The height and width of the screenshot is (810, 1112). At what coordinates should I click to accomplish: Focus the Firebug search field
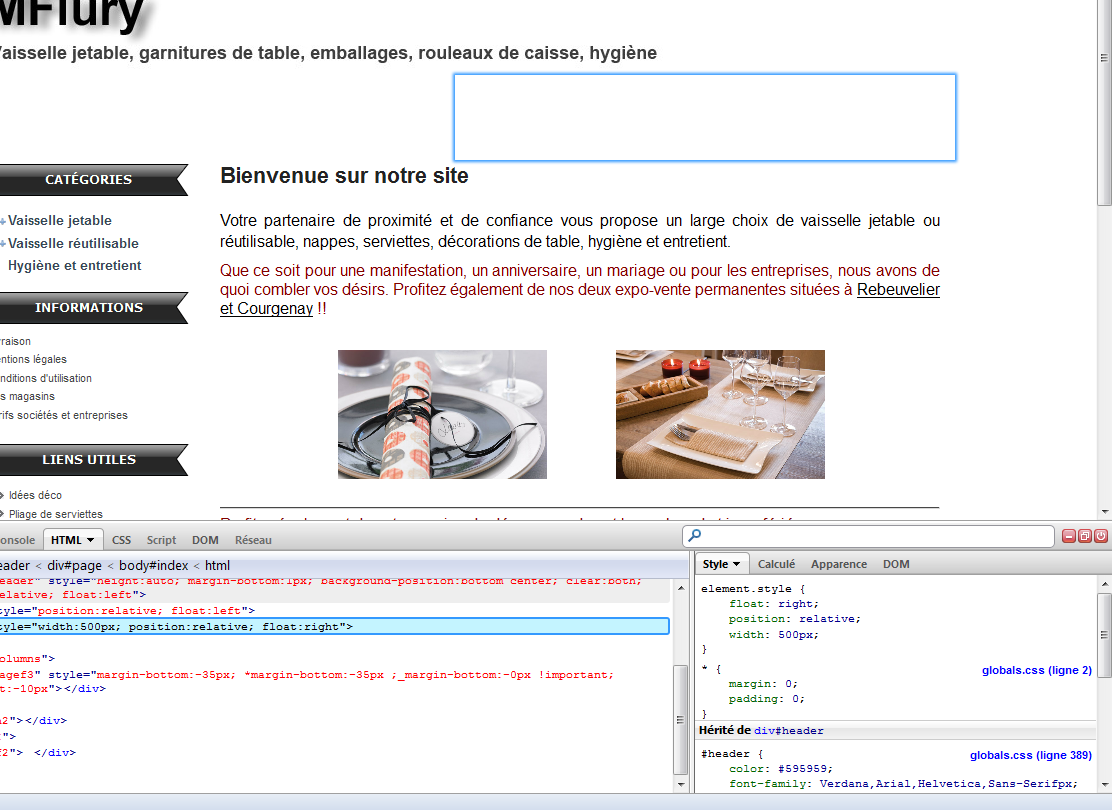[868, 536]
